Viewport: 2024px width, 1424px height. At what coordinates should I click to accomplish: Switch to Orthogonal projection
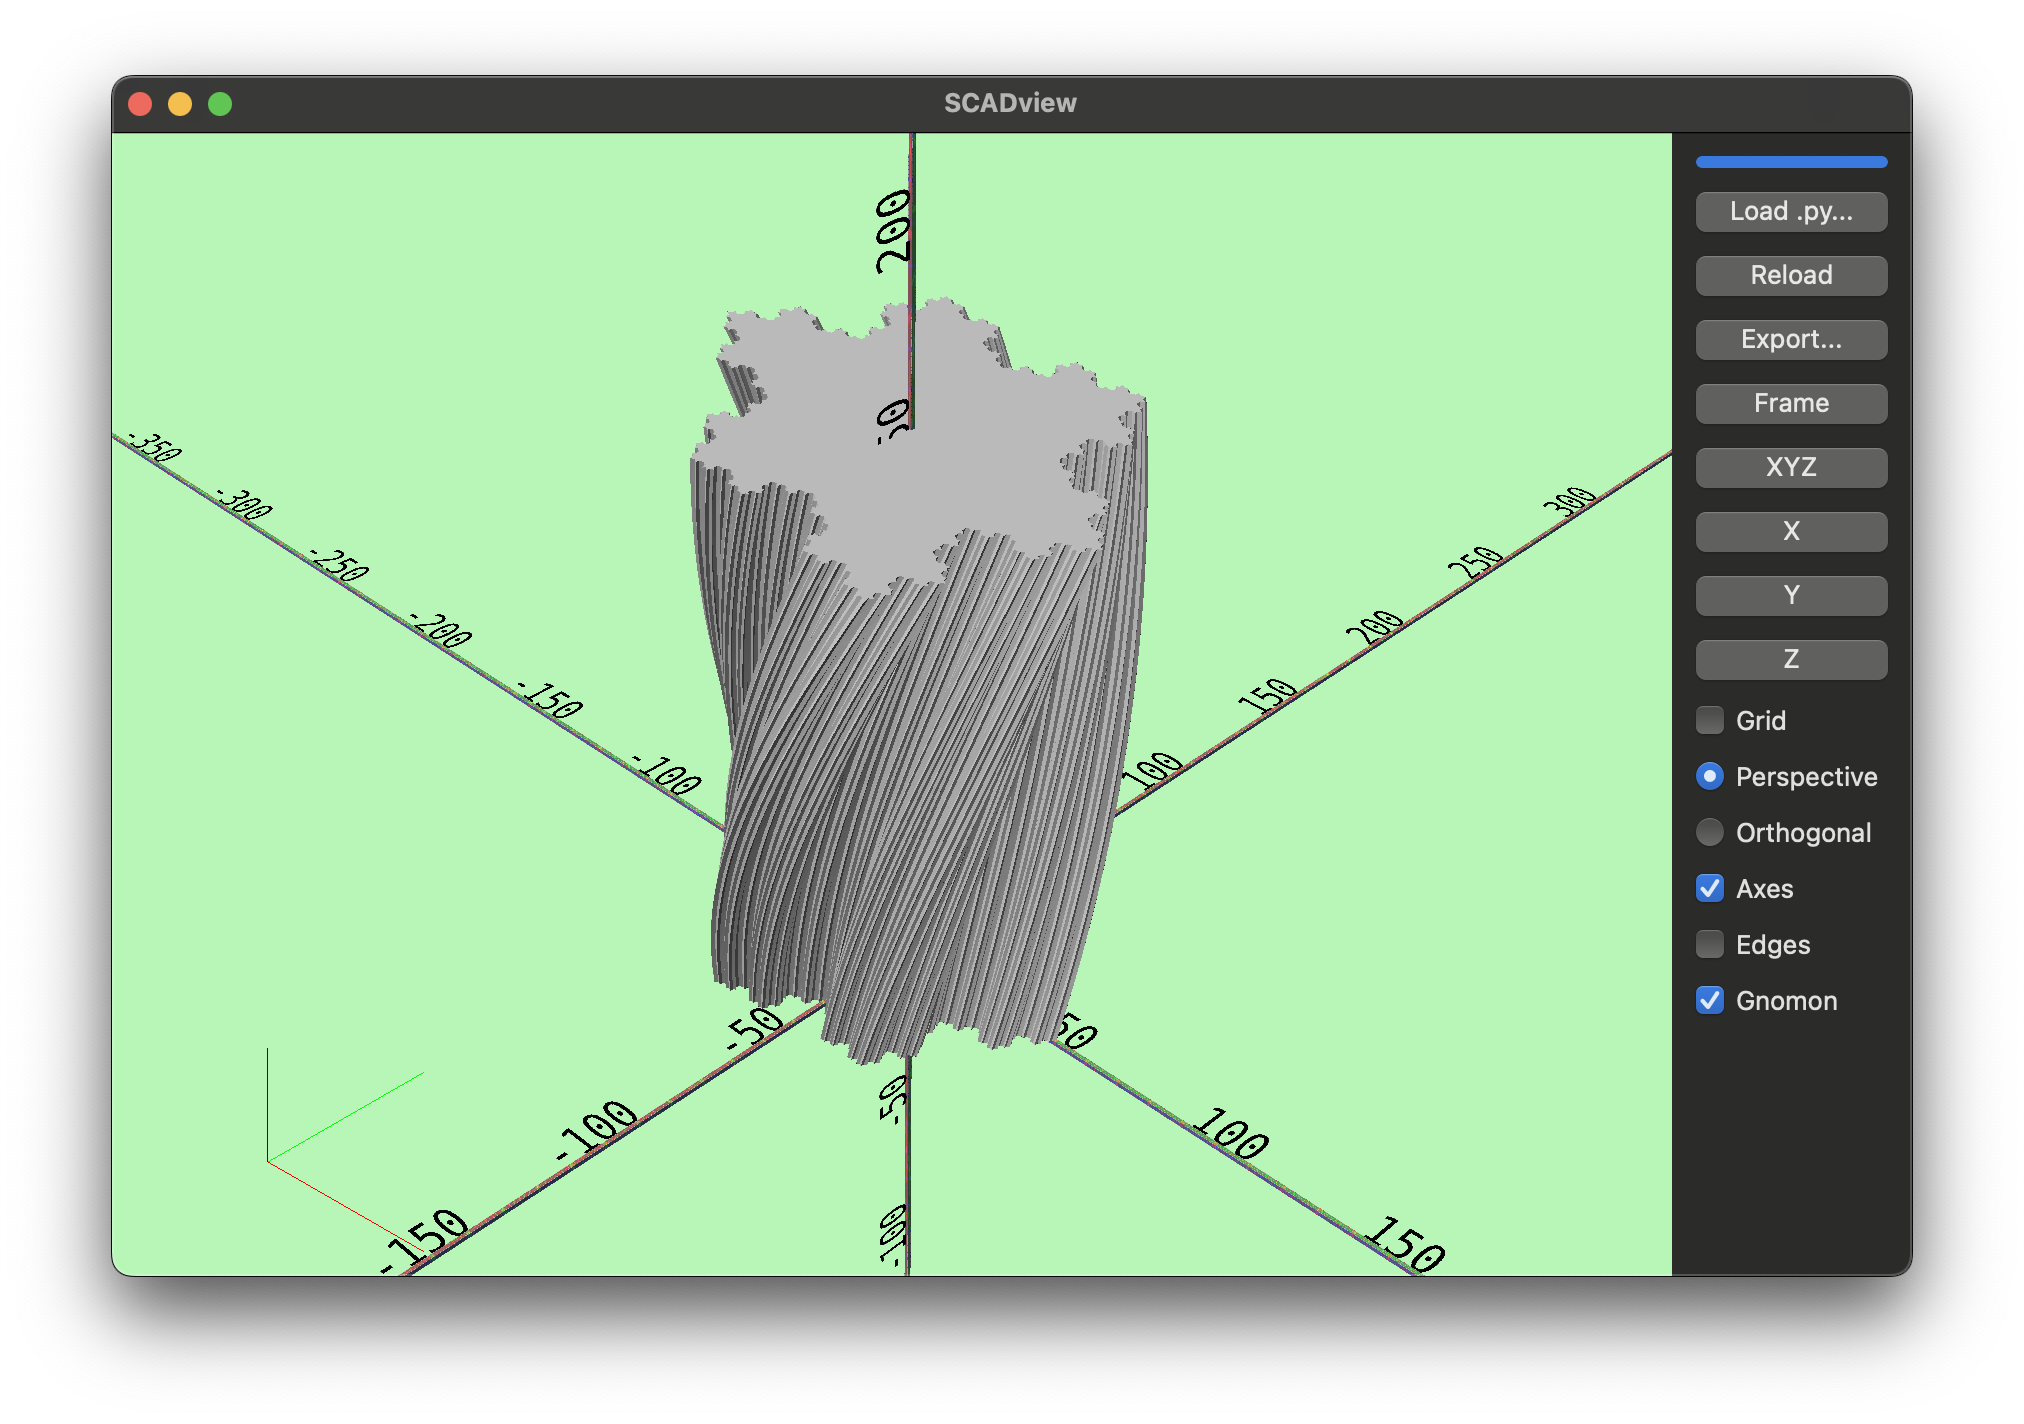point(1711,833)
